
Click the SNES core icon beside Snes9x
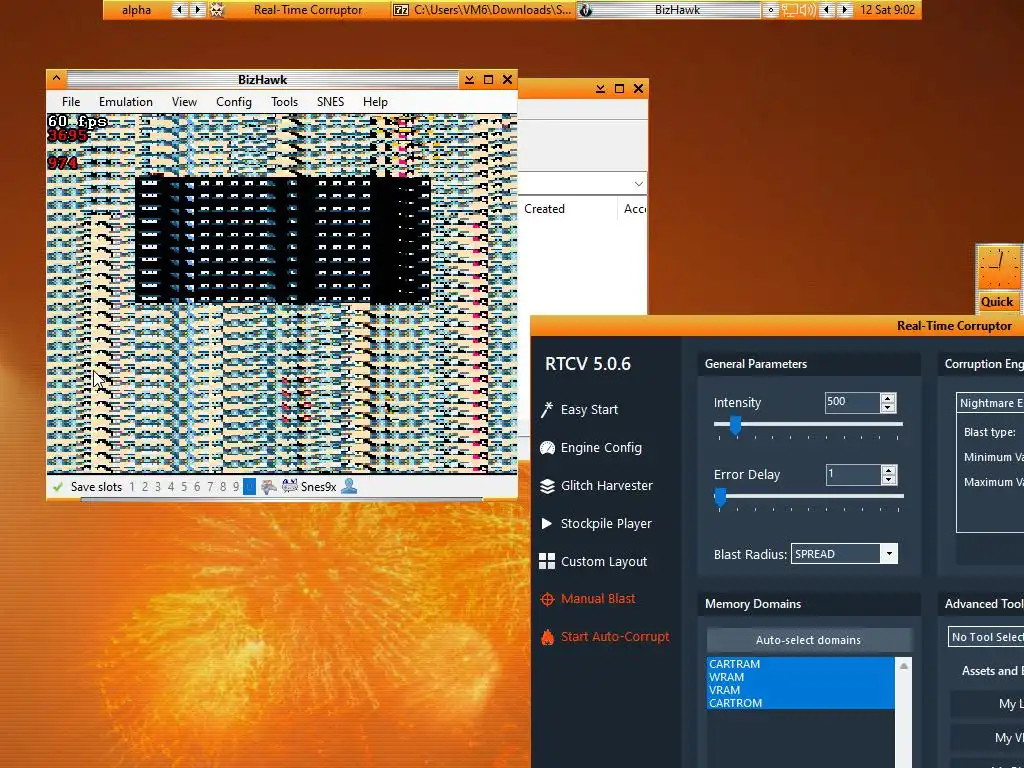click(x=289, y=487)
